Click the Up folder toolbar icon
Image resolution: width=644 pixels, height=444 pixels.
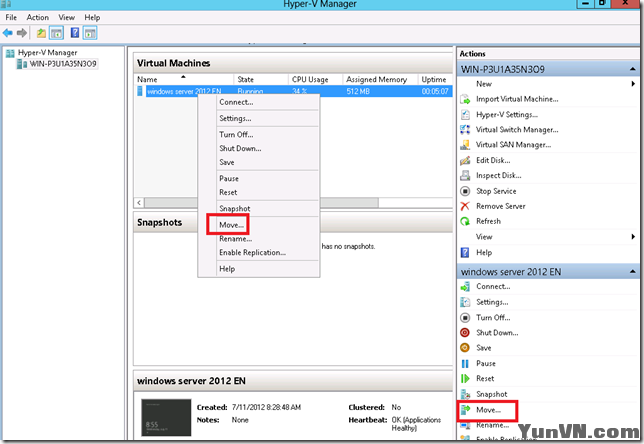pyautogui.click(x=41, y=33)
